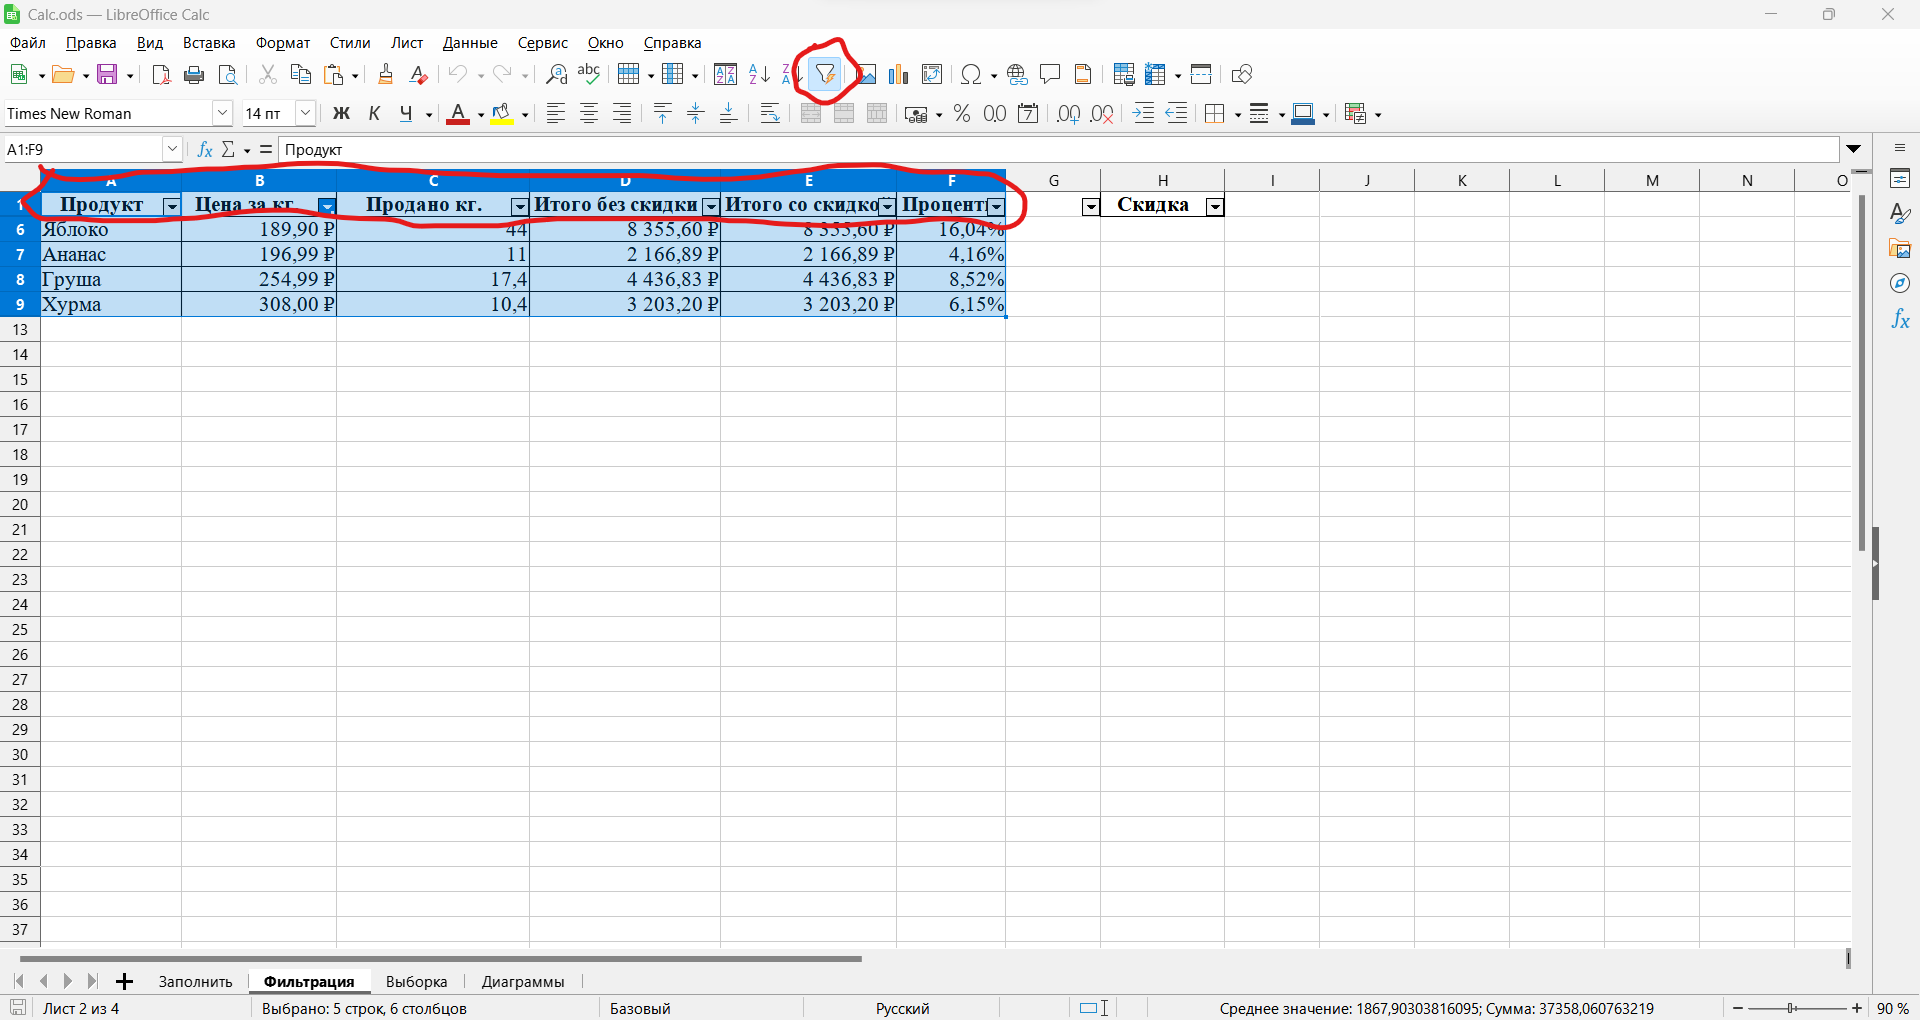
Task: Open the filter dropdown for Процент column
Action: coord(996,206)
